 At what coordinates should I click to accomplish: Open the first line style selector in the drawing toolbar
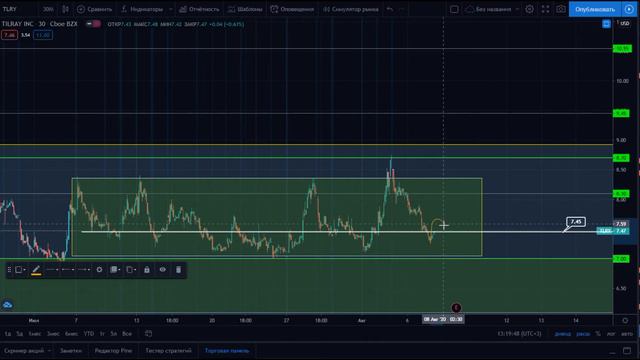tap(52, 269)
